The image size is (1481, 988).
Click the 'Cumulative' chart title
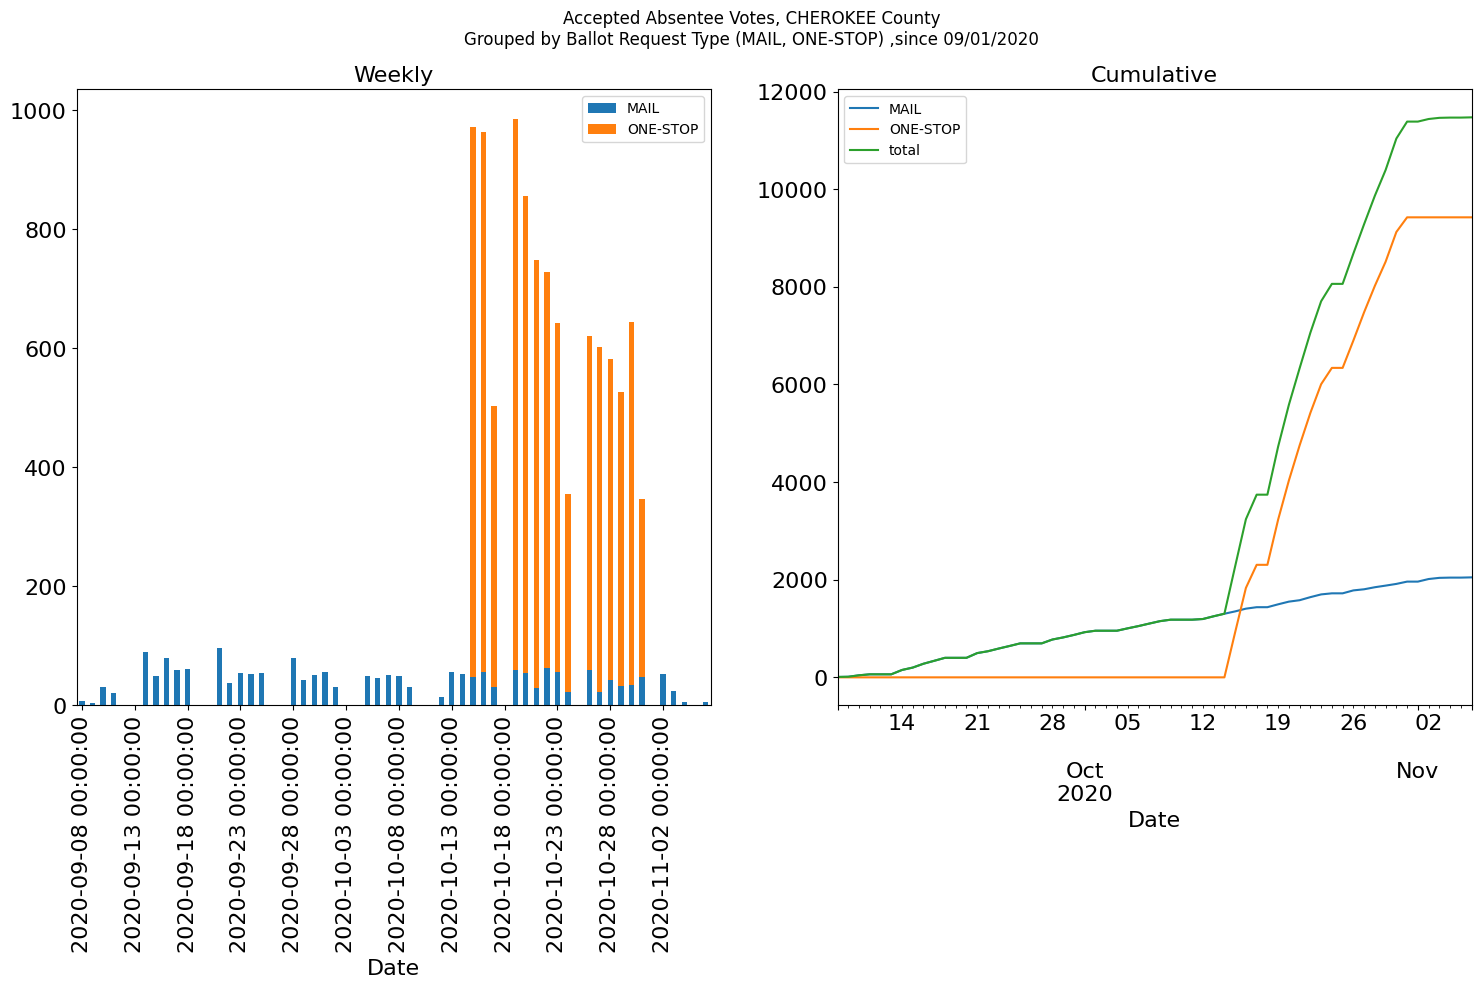1153,75
